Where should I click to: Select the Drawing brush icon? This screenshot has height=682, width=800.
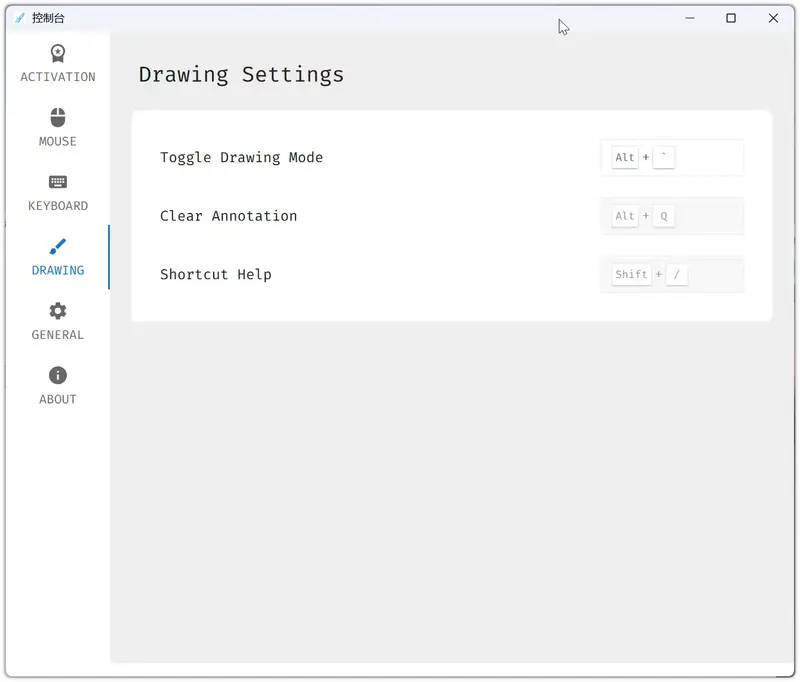click(58, 247)
